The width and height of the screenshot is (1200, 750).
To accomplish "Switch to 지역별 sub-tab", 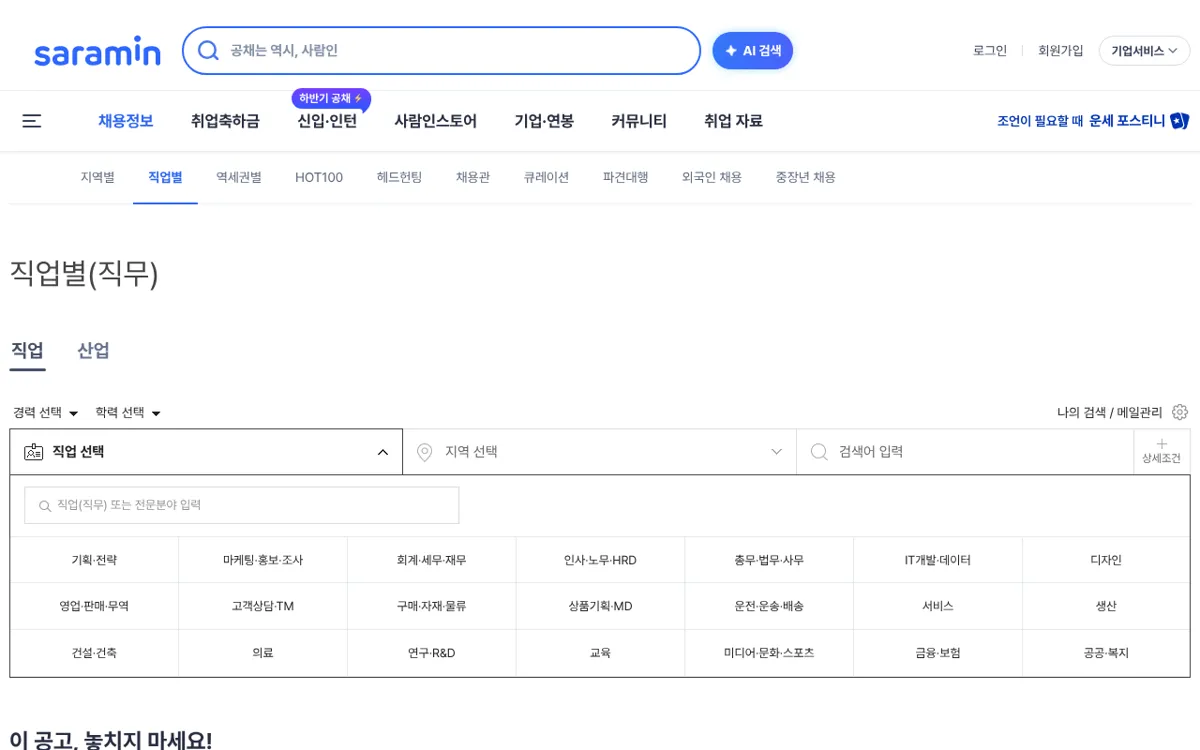I will click(98, 177).
